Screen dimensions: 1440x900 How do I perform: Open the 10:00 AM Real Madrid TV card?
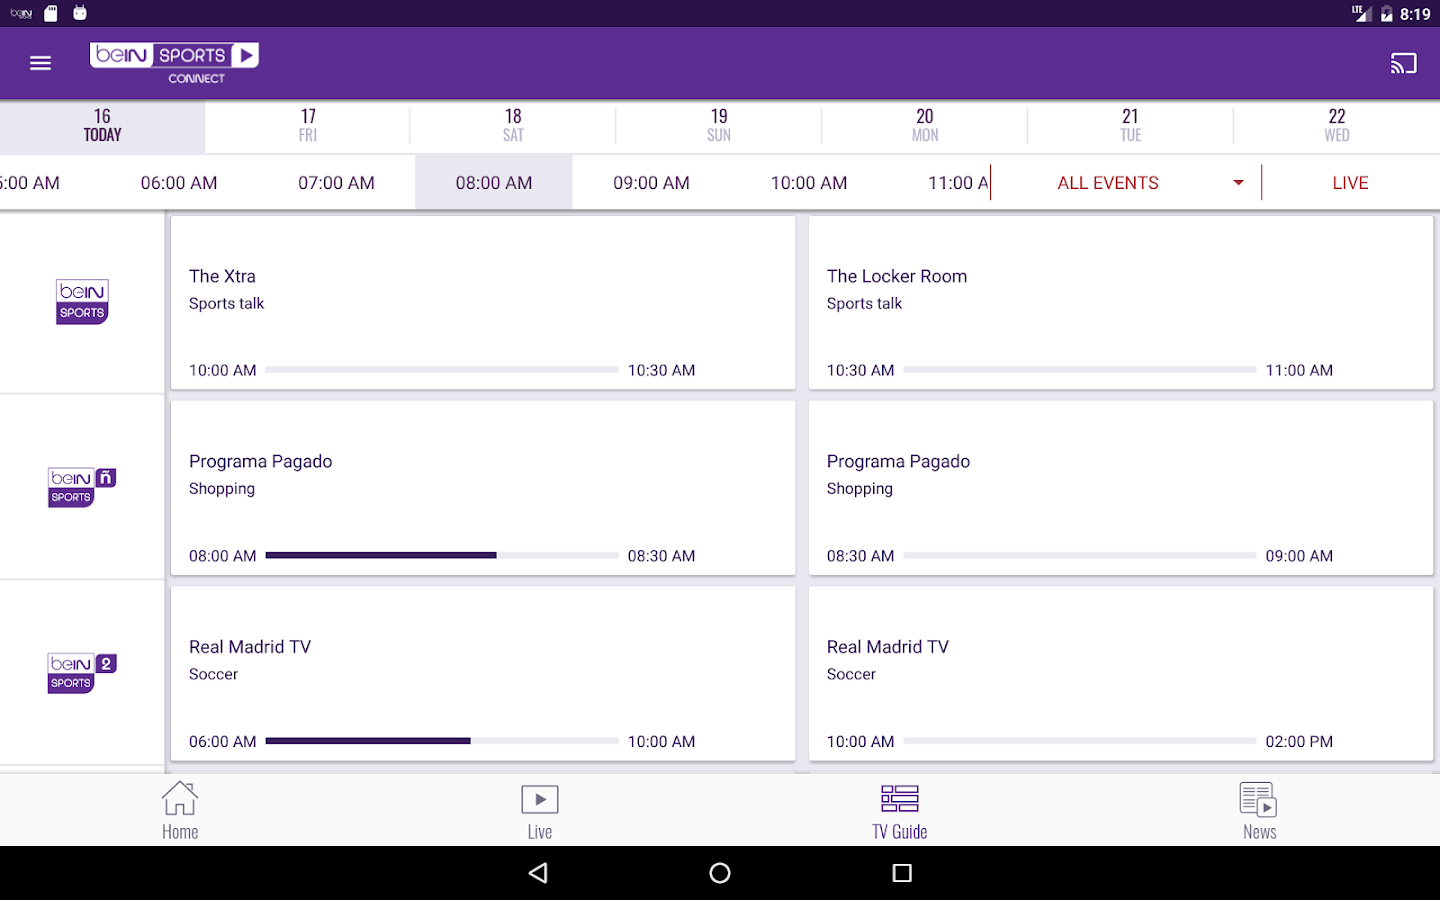1121,674
